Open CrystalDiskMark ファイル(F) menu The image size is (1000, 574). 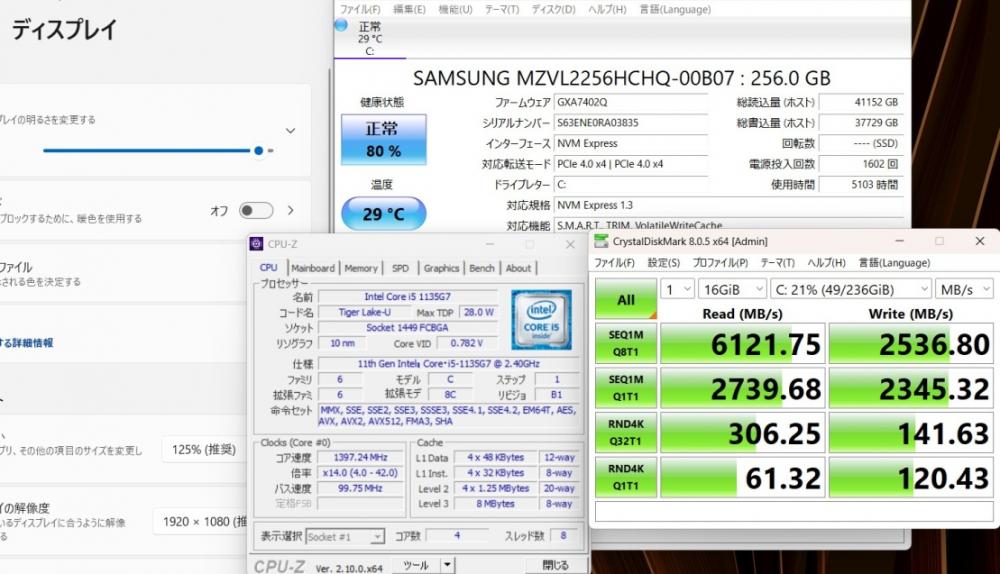click(x=614, y=263)
